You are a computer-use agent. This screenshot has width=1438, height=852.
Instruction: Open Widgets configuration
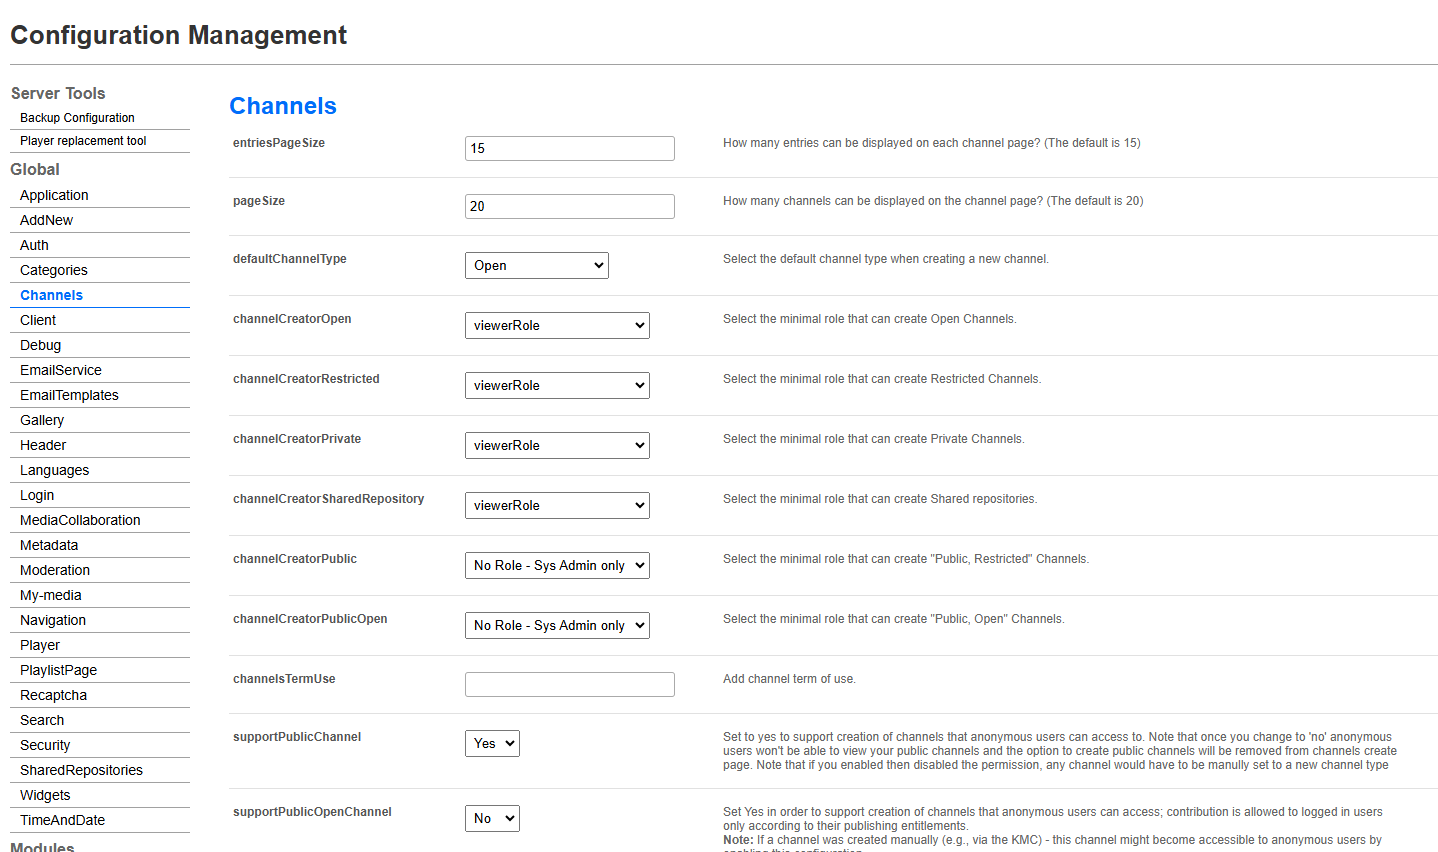[x=45, y=795]
